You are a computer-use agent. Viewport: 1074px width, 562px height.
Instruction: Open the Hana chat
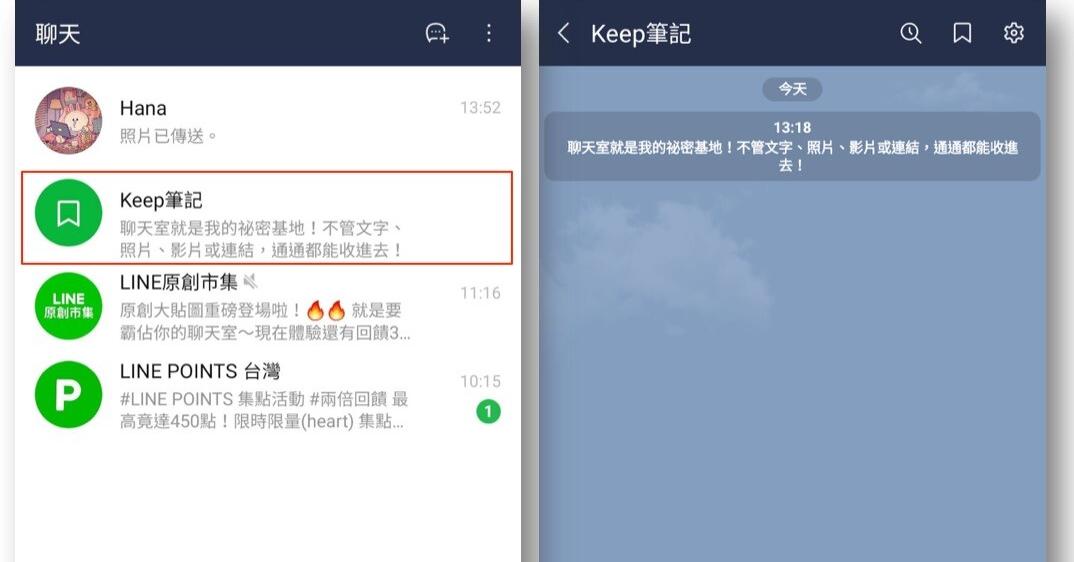coord(268,121)
